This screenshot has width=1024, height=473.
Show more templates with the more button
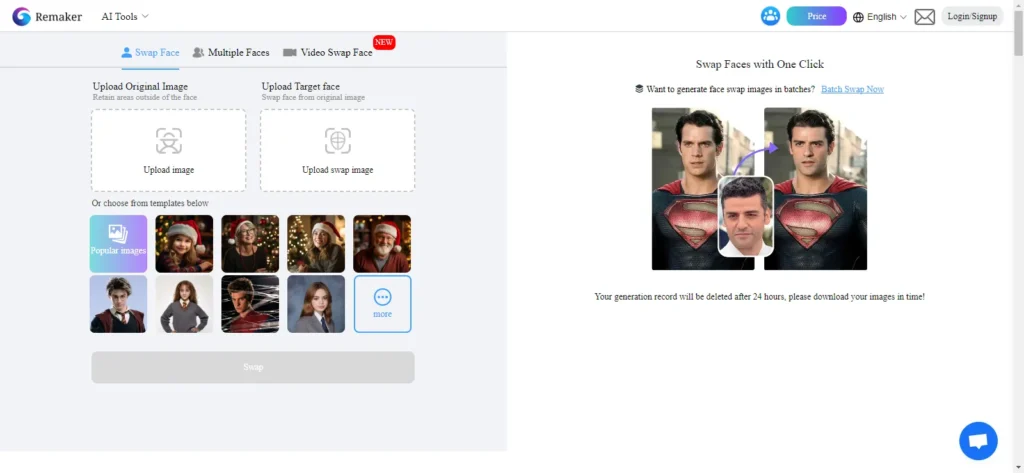[x=382, y=303]
